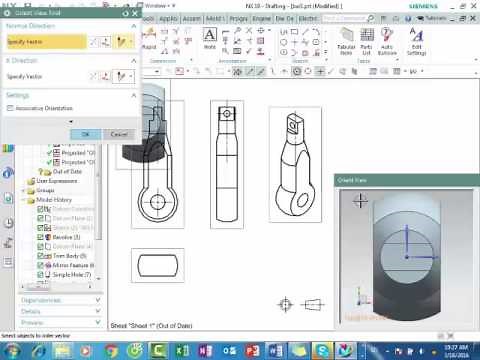Image resolution: width=480 pixels, height=360 pixels.
Task: Select the circle sketch tool
Action: tap(283, 42)
